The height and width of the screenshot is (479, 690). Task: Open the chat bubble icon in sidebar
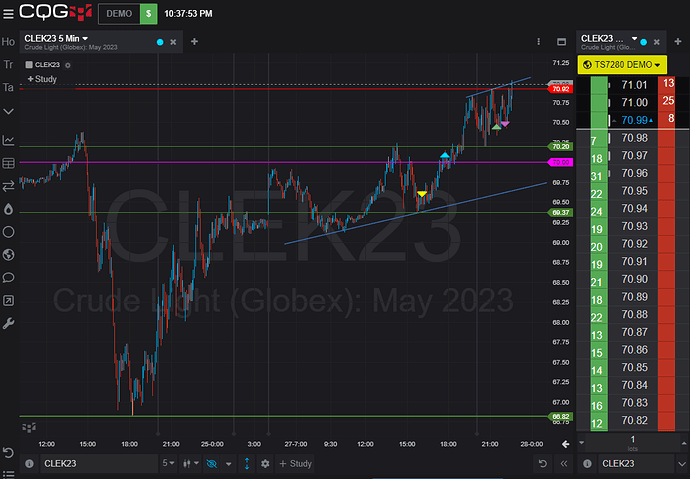[x=9, y=277]
